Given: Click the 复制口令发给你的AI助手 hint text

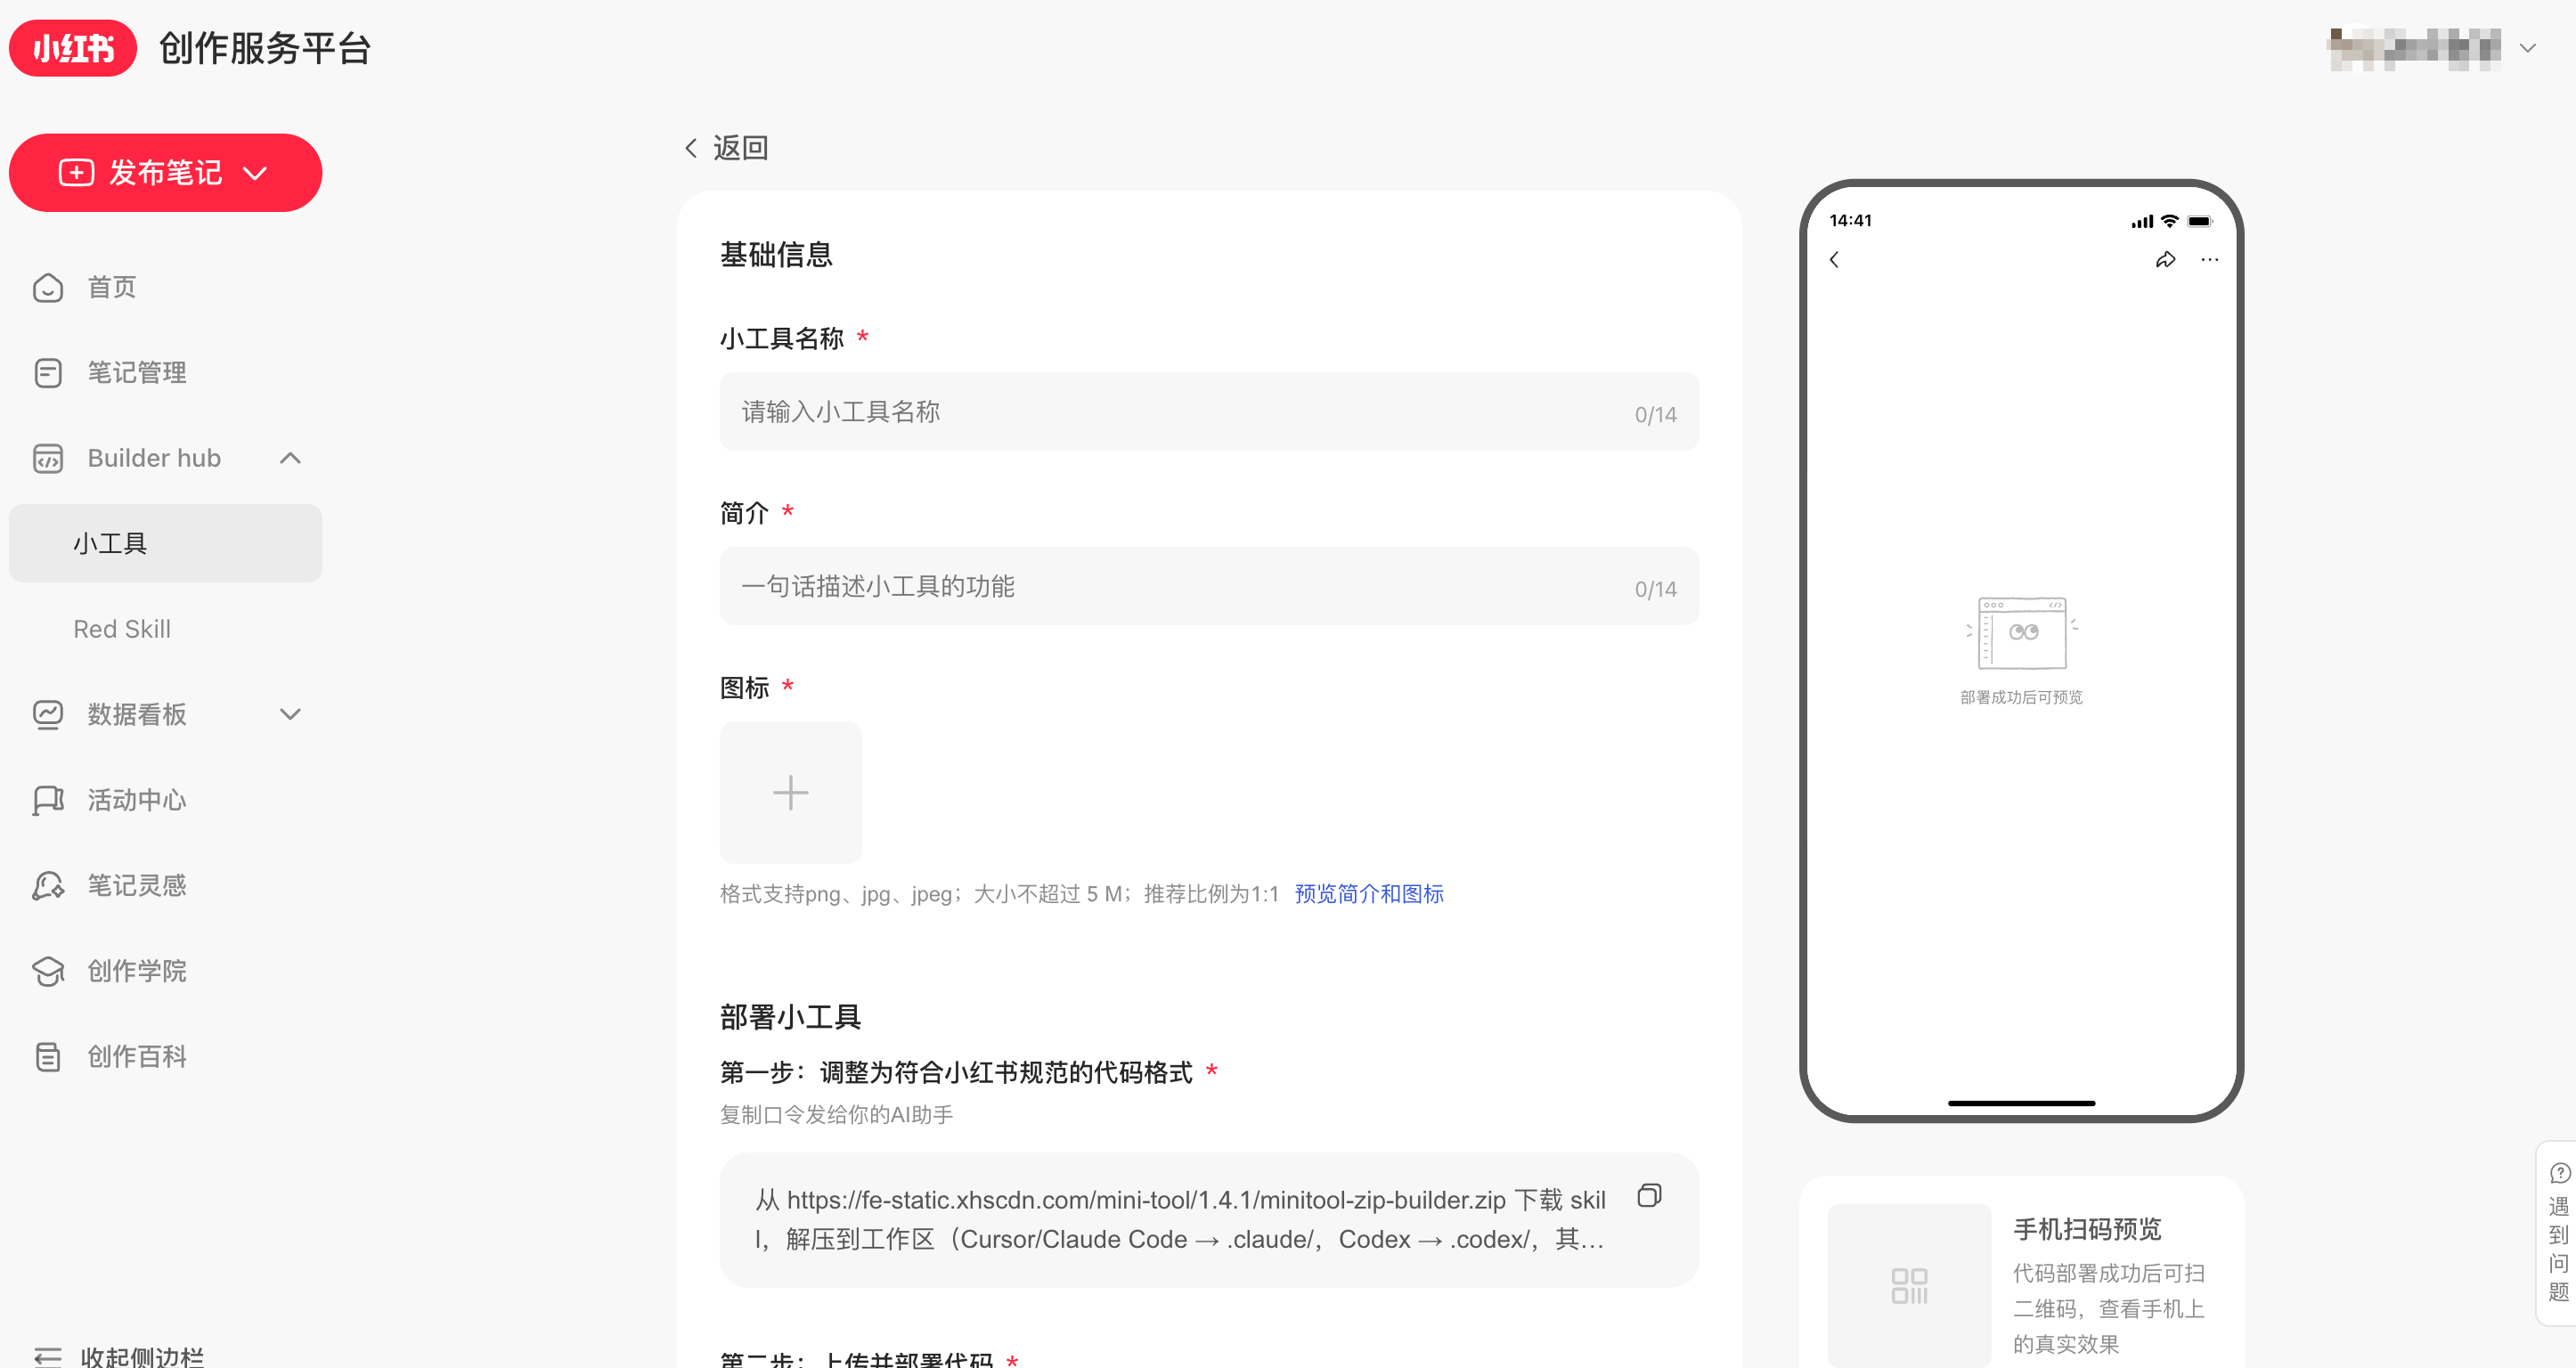Looking at the screenshot, I should tap(836, 1115).
